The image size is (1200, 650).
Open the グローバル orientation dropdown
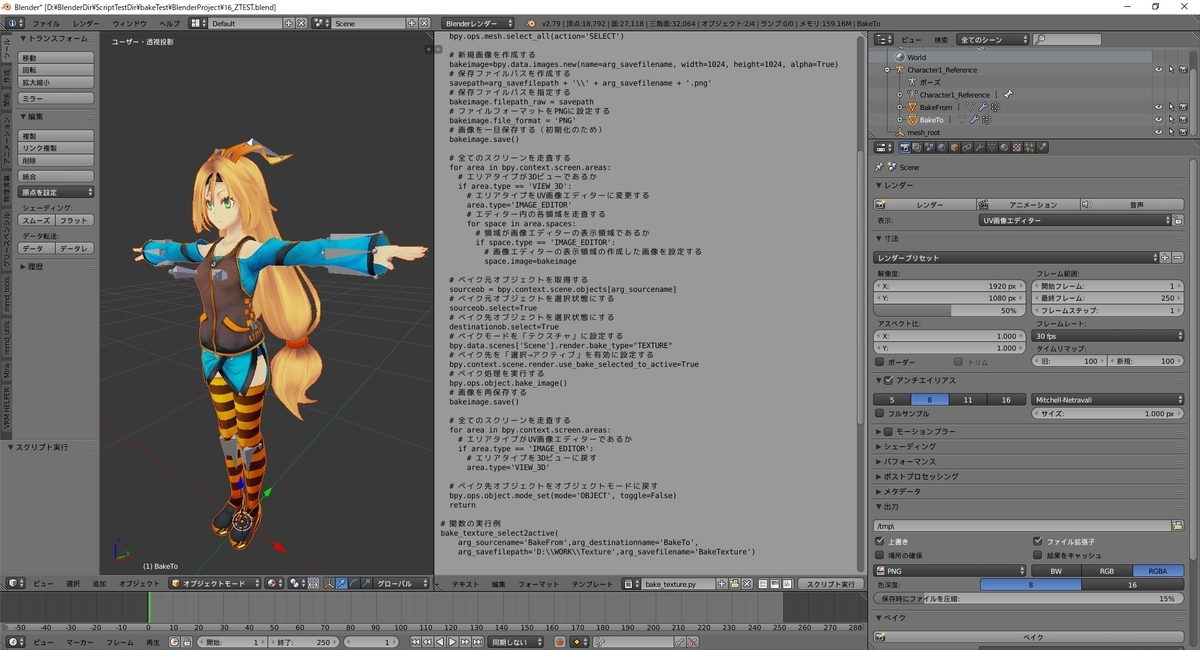tap(401, 583)
